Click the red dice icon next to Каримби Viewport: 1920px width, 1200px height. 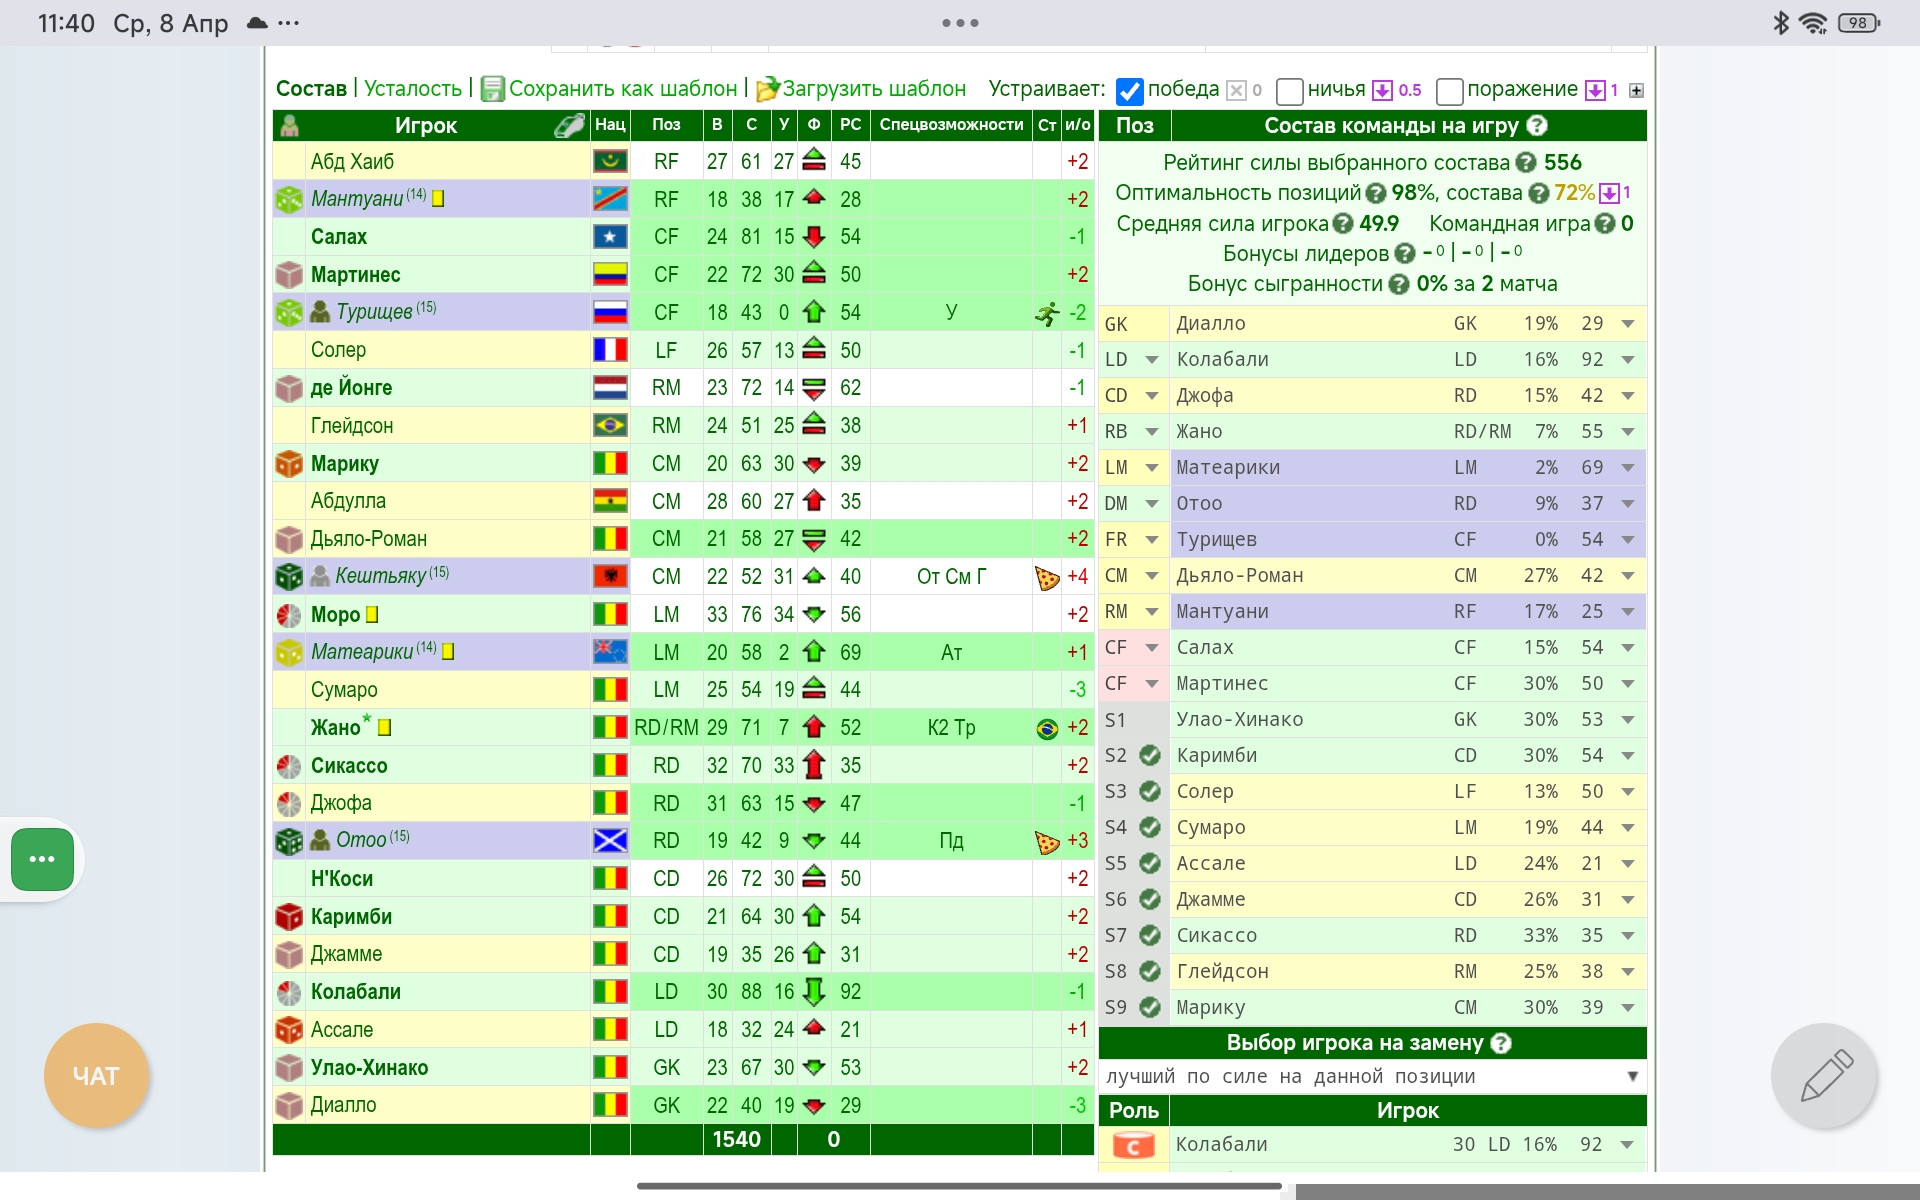pyautogui.click(x=289, y=916)
